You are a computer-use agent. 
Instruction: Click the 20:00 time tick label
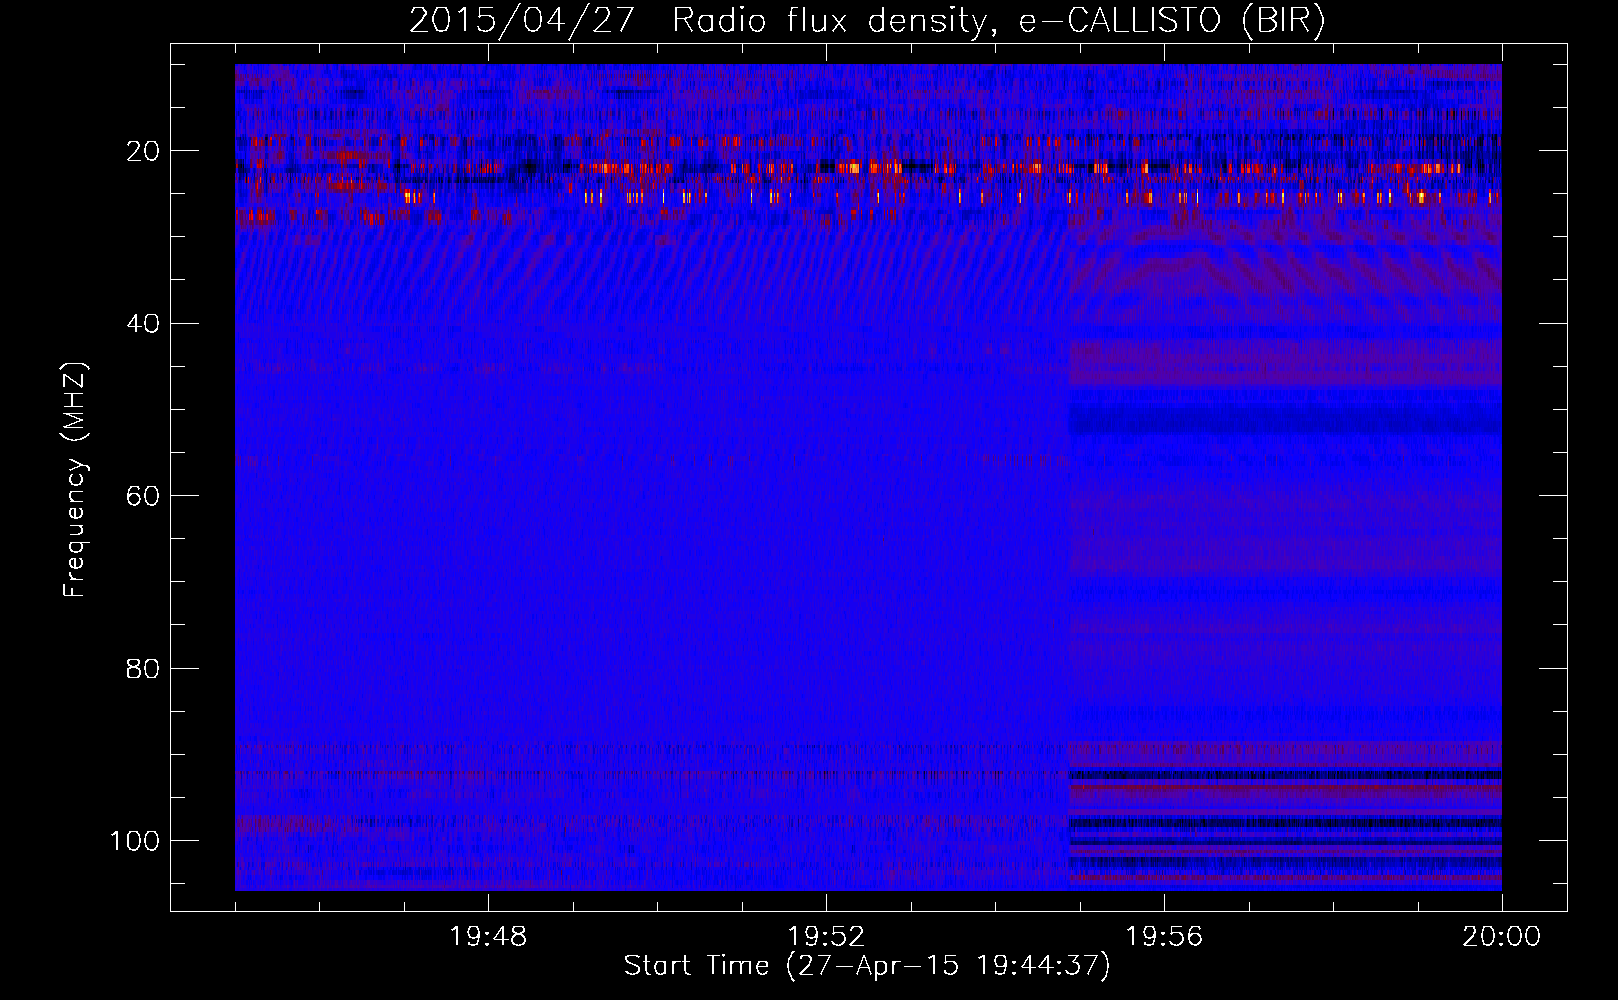(1502, 937)
